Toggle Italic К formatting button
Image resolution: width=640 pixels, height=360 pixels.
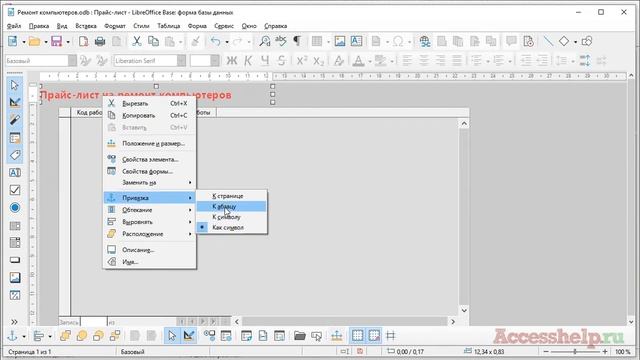coord(248,61)
